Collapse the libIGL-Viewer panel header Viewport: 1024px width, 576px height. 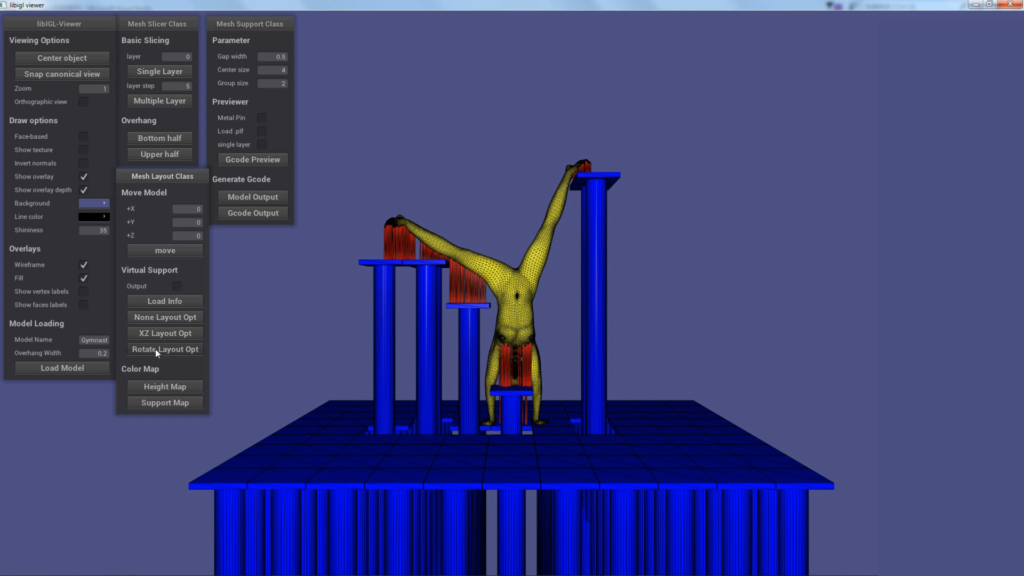point(59,24)
